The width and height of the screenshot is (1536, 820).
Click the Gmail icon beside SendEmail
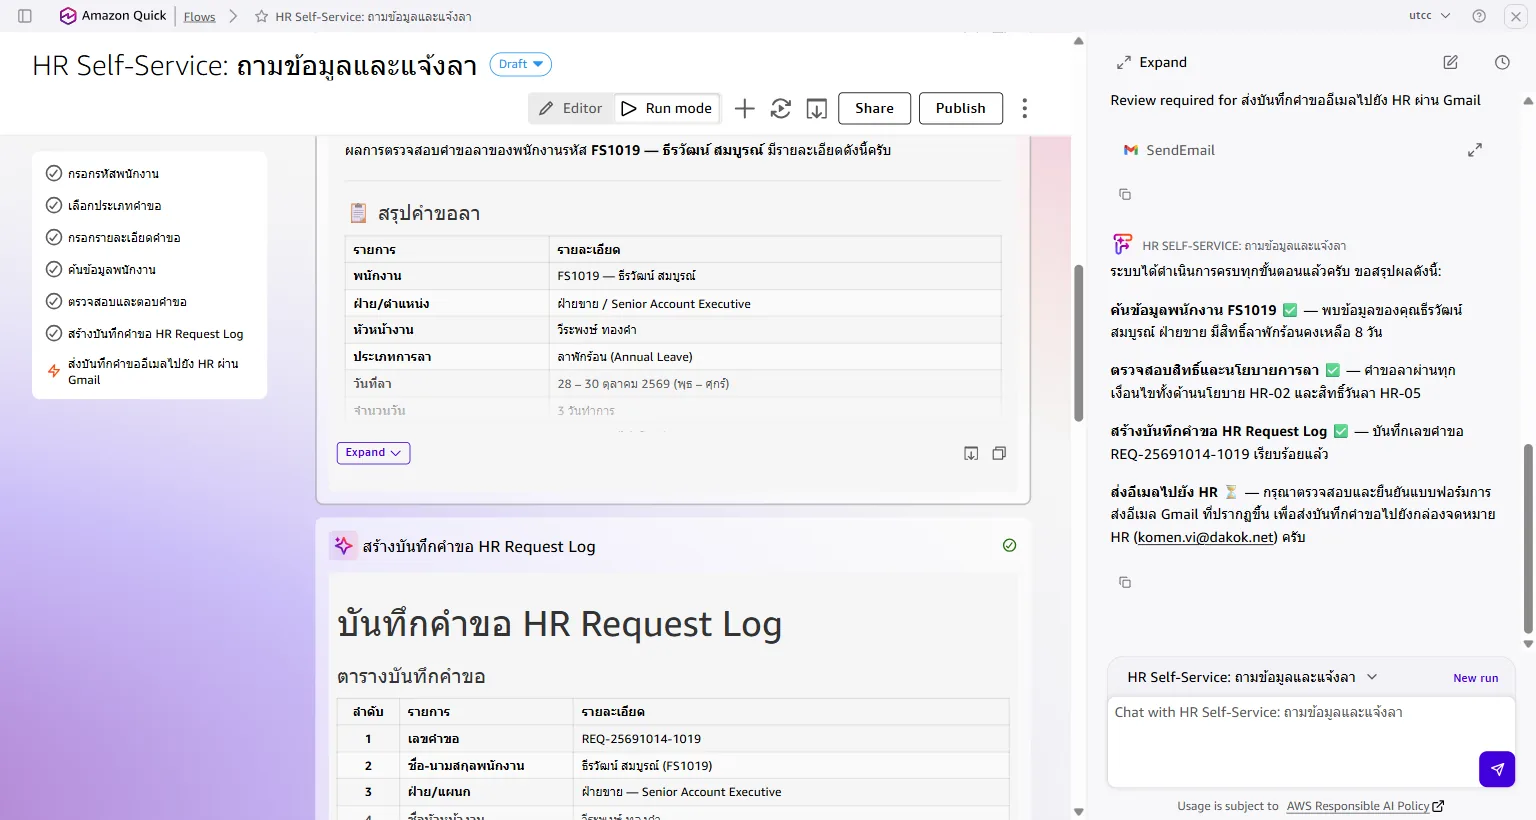pos(1131,150)
